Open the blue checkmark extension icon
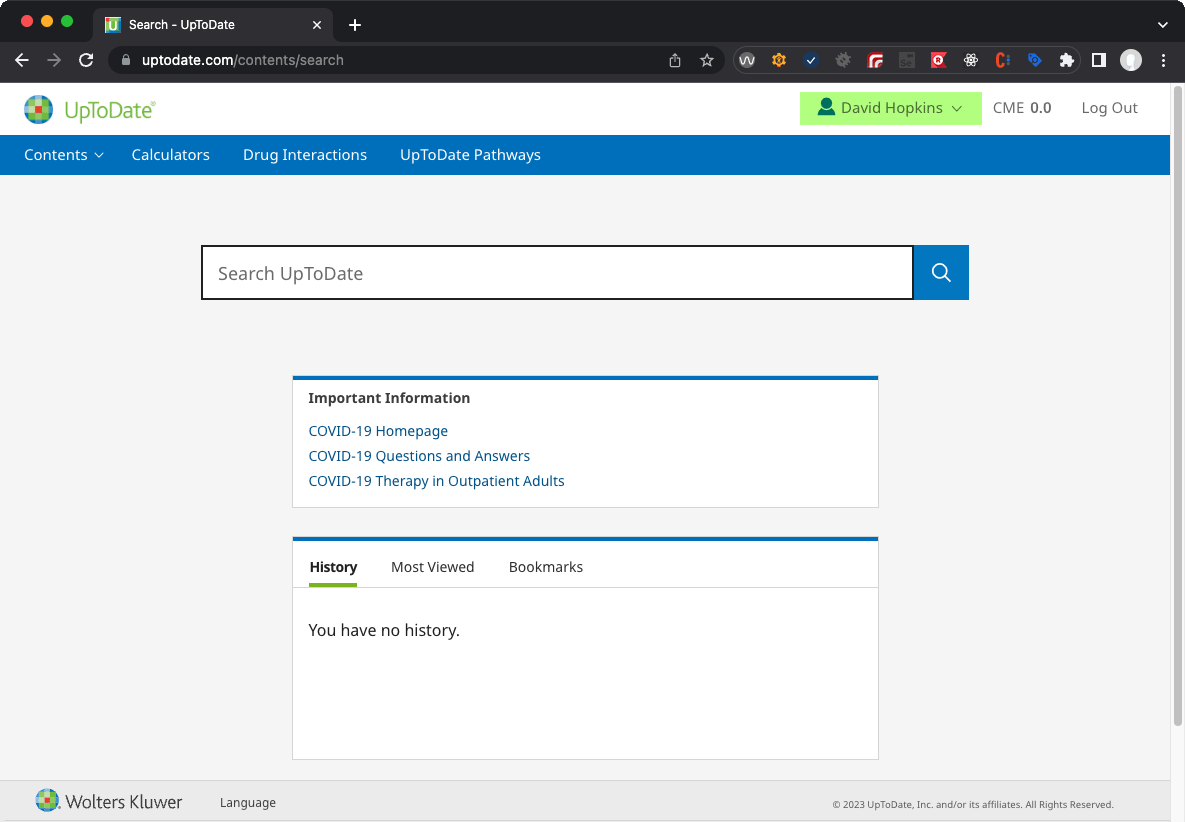This screenshot has height=822, width=1185. point(811,60)
